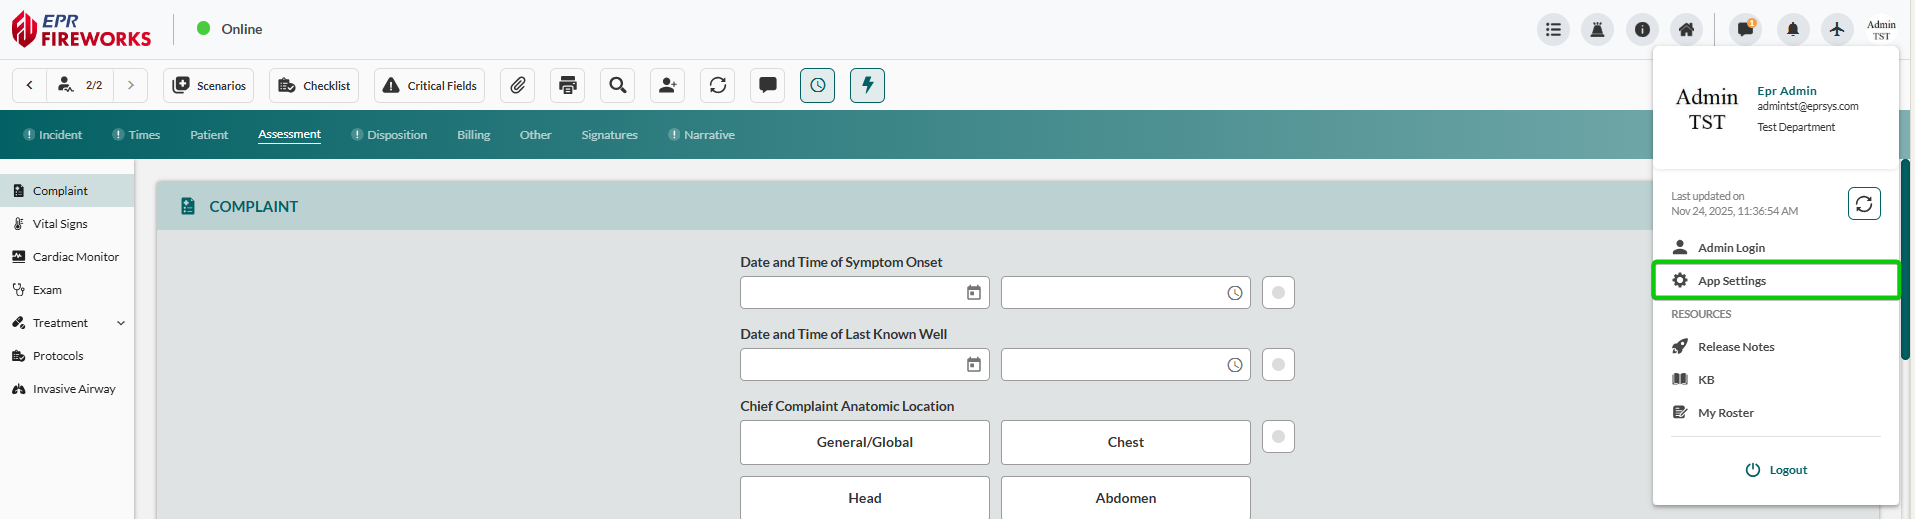
Task: Toggle the circle beside Chief Complaint Anatomic Location
Action: point(1278,437)
